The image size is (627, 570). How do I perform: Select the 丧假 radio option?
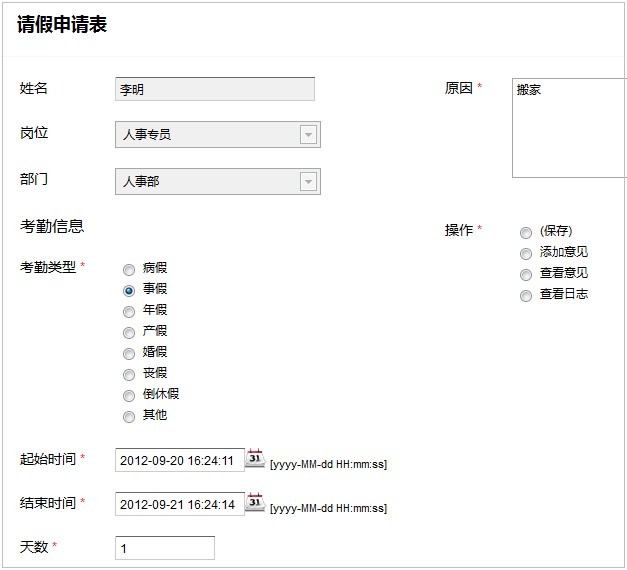coord(129,374)
